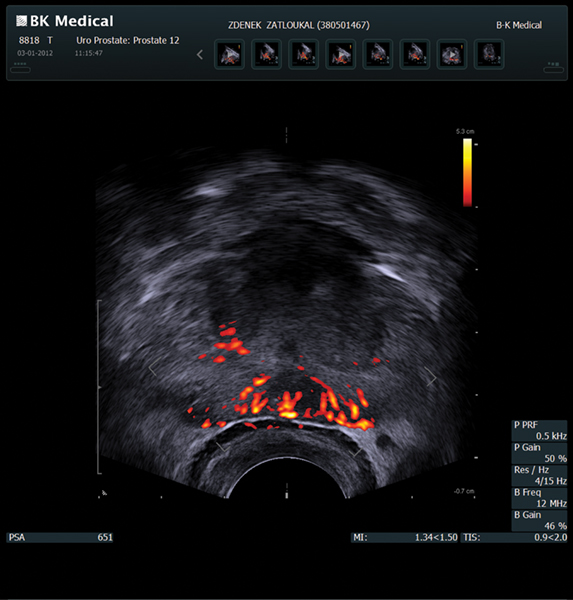Click the BK Medical logo
The image size is (573, 600).
pyautogui.click(x=65, y=21)
